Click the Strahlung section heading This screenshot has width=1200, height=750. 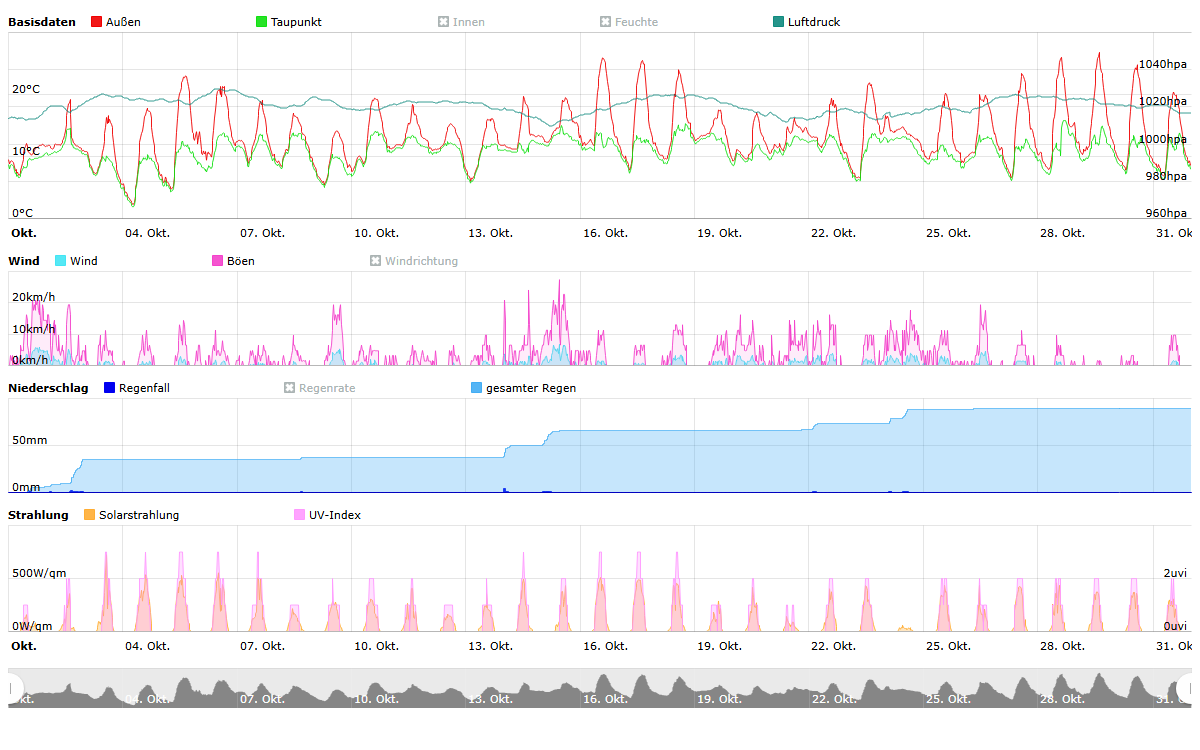[x=38, y=515]
